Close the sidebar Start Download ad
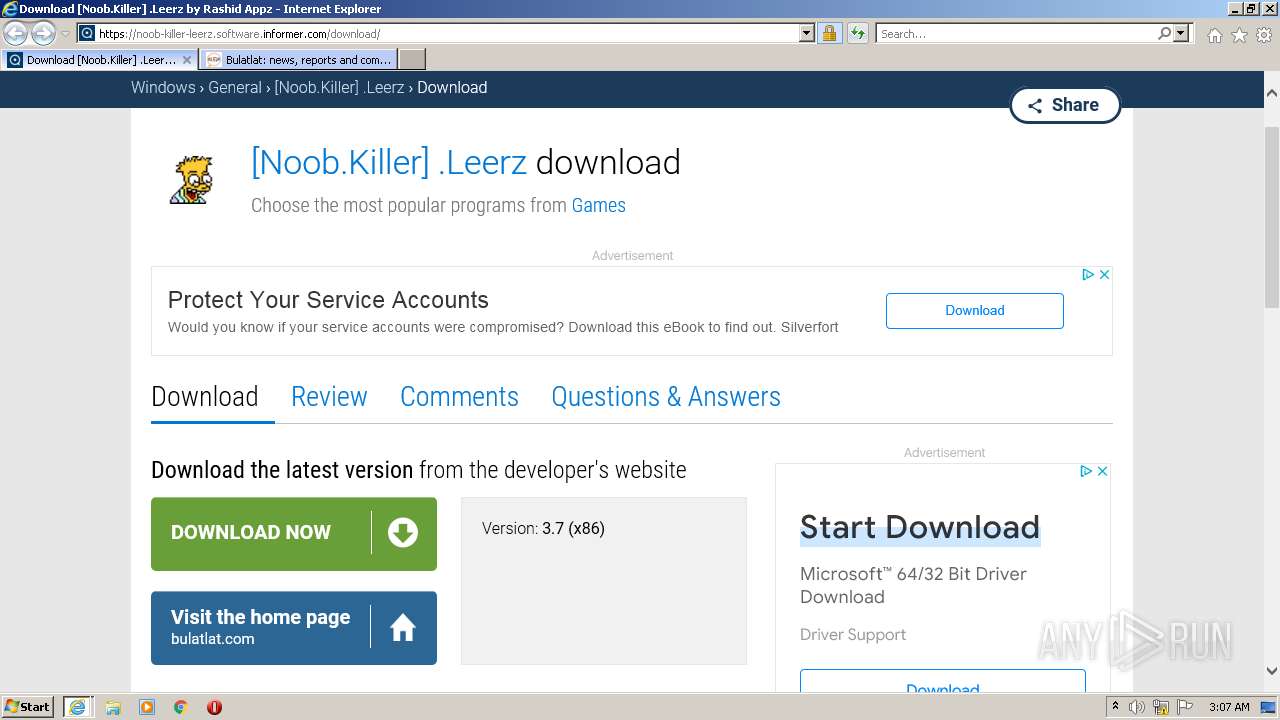Screen dimensions: 1280x720 [x=1102, y=471]
